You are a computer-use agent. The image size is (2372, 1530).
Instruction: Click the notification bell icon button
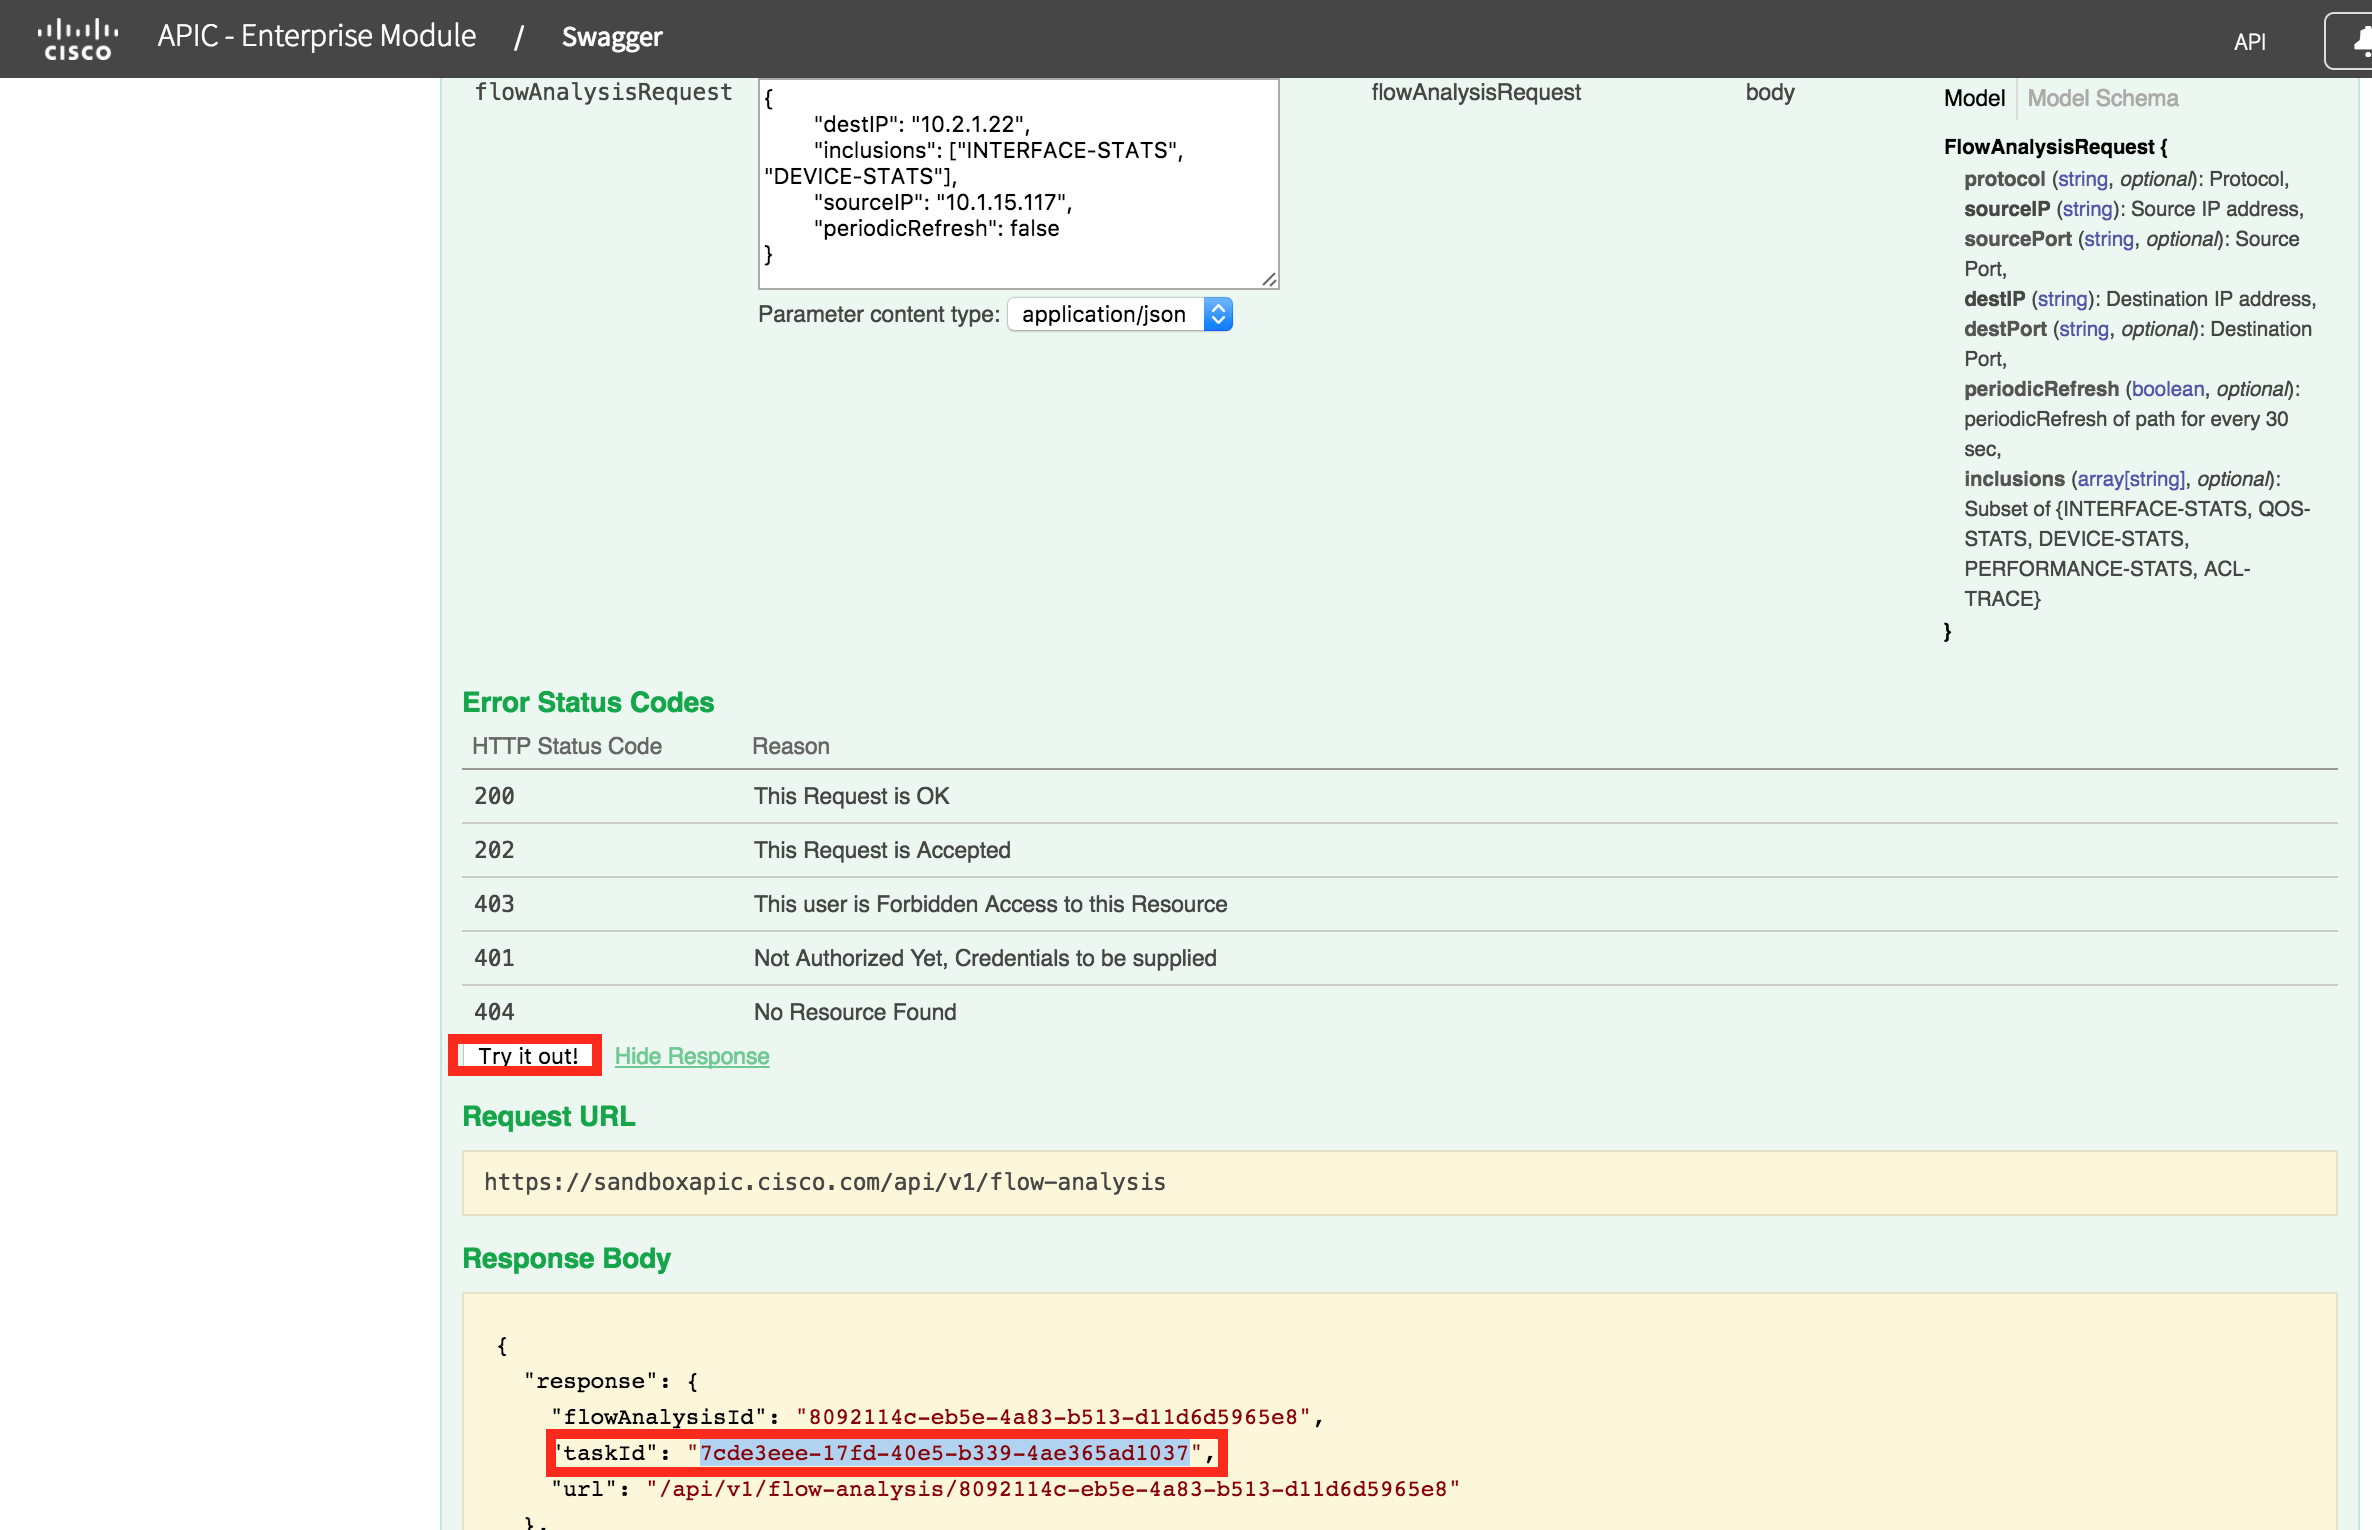2352,40
